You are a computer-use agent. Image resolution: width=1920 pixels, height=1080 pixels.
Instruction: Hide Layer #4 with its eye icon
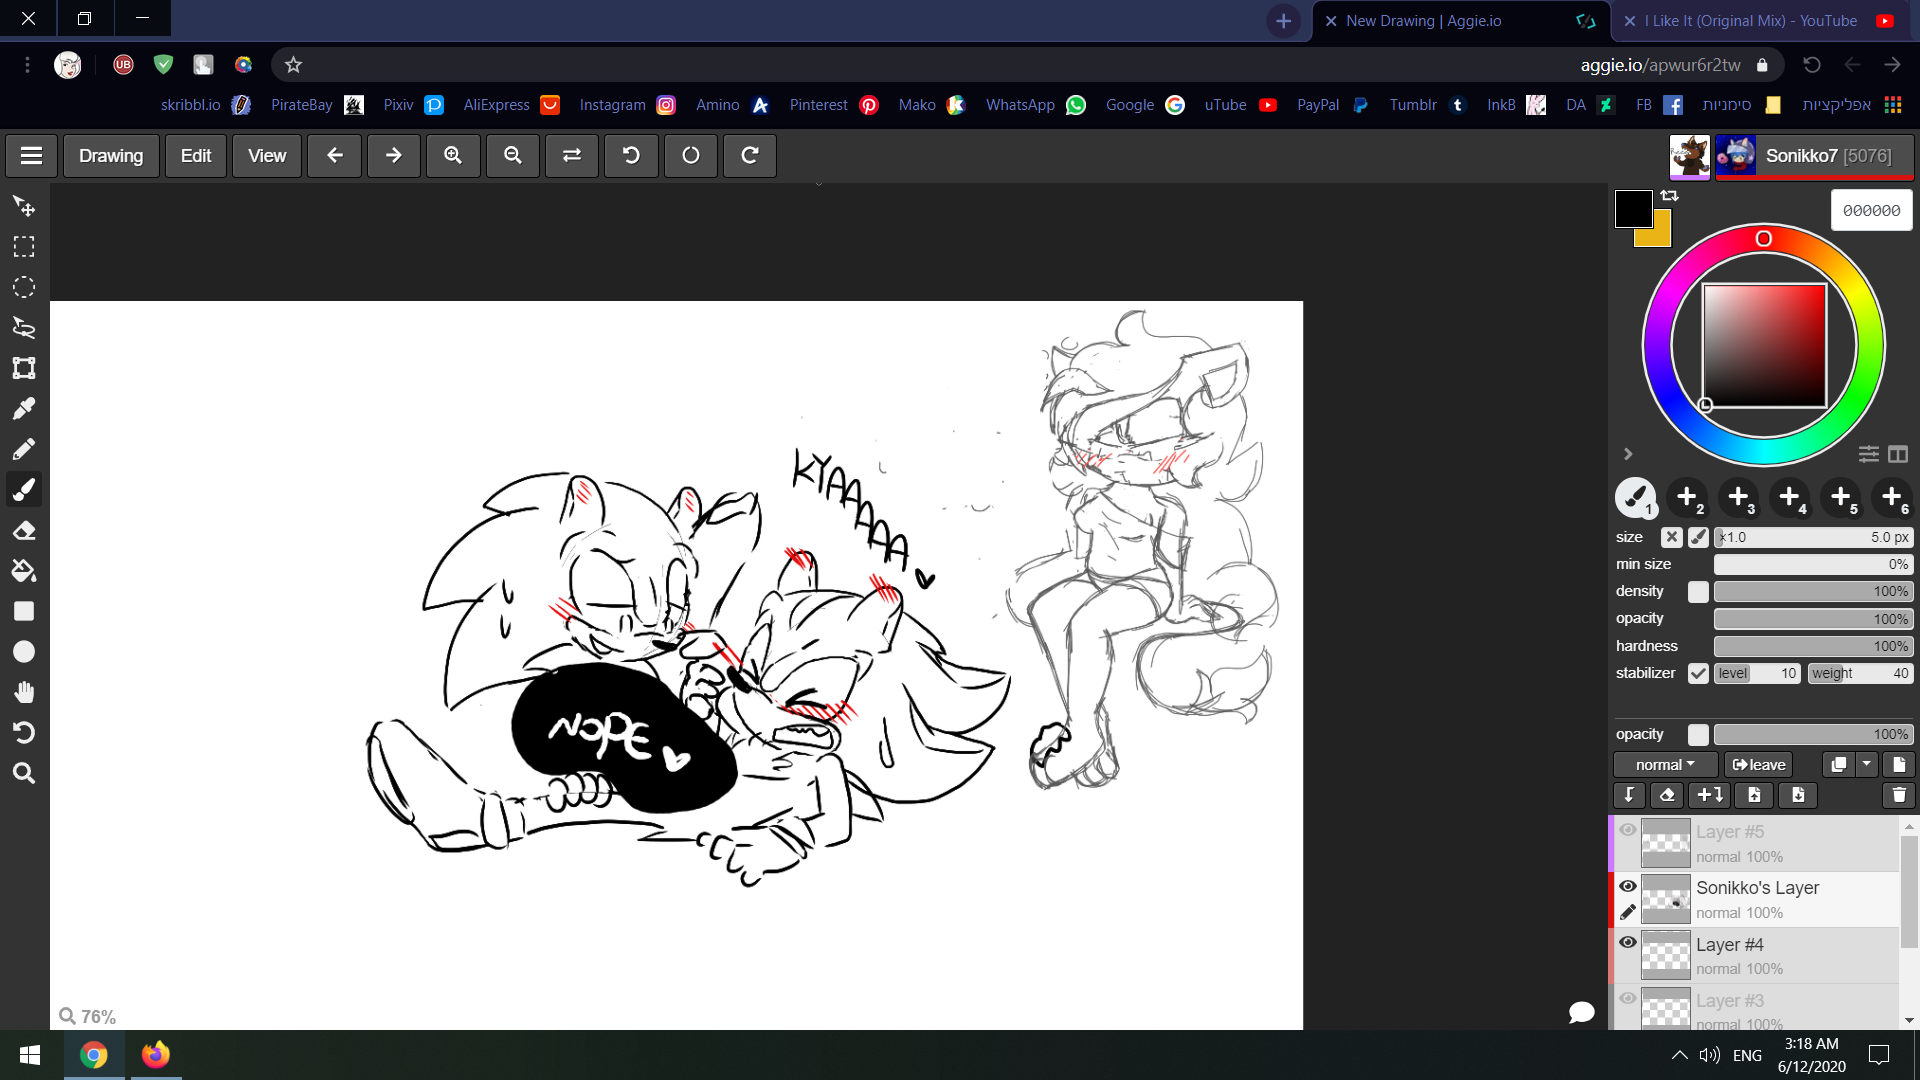(x=1628, y=942)
